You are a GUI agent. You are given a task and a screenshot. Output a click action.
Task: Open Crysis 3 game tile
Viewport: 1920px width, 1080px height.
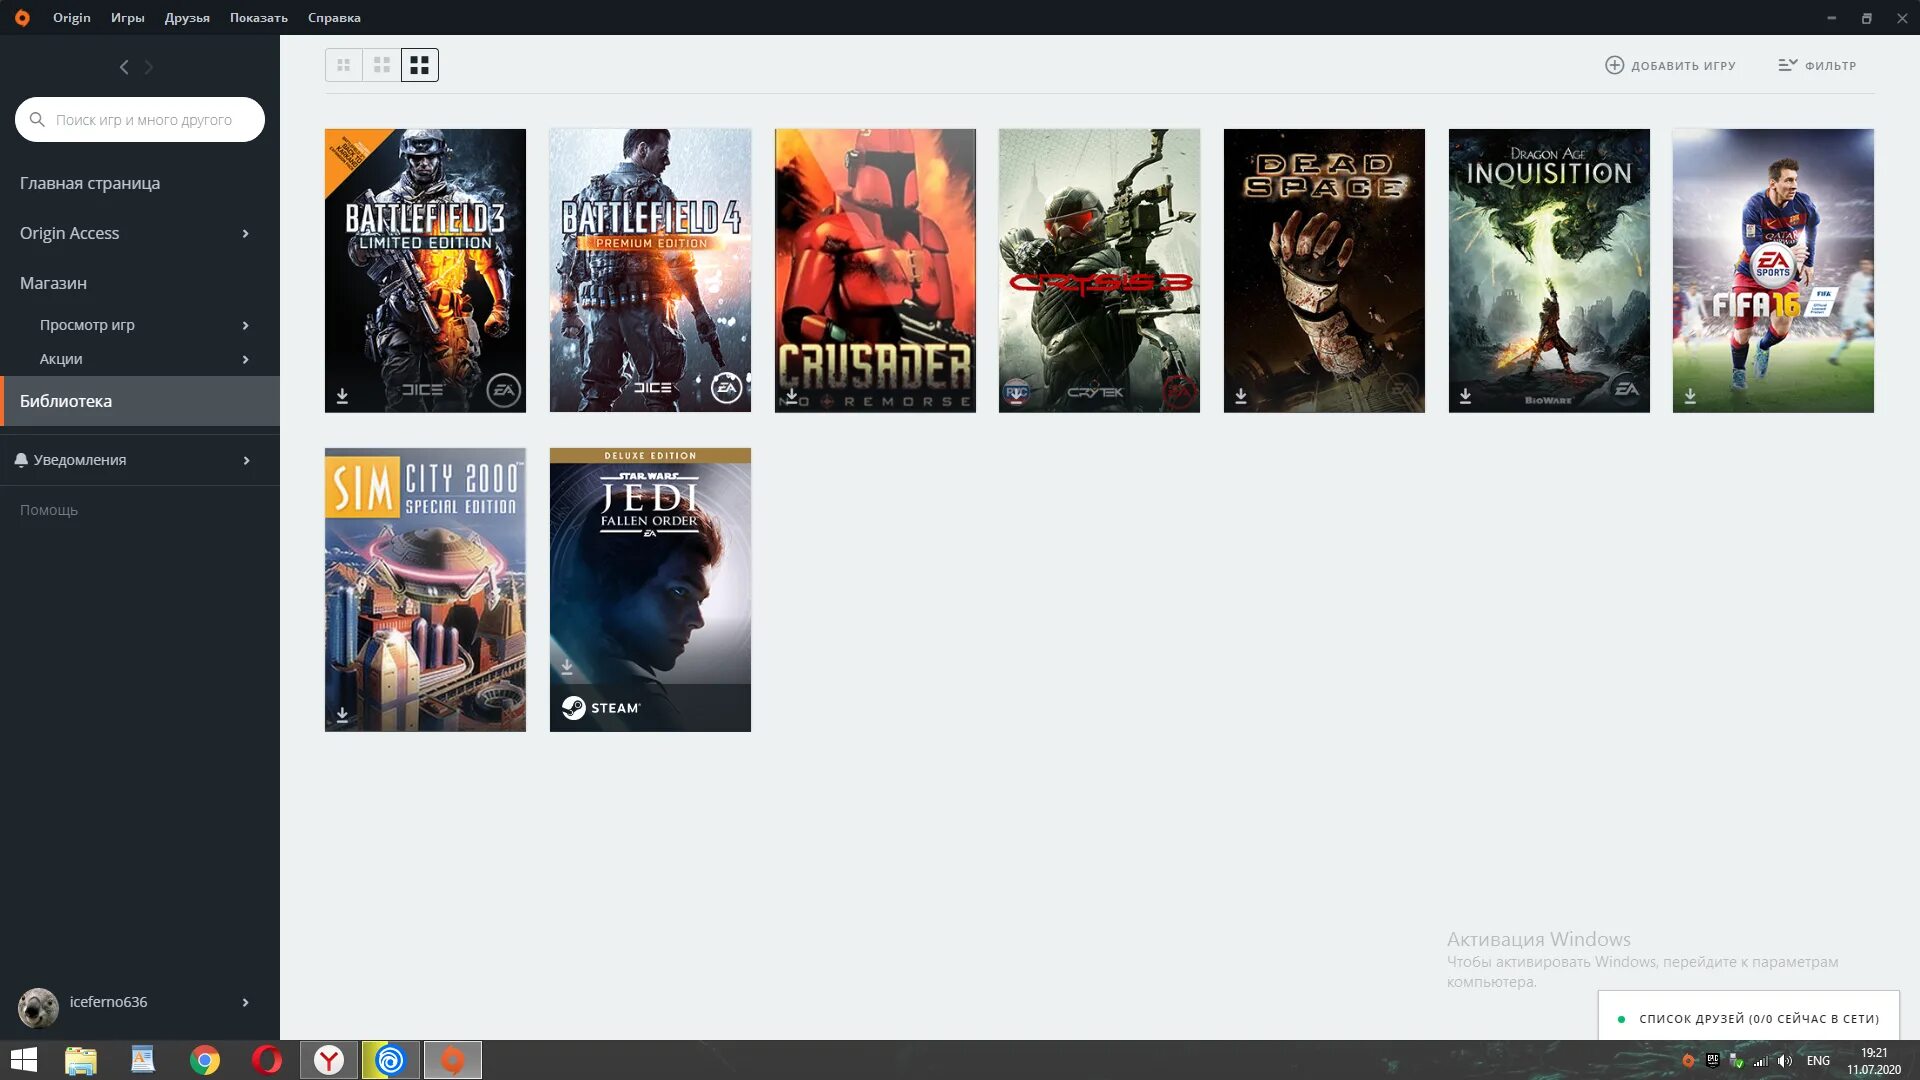click(1099, 270)
